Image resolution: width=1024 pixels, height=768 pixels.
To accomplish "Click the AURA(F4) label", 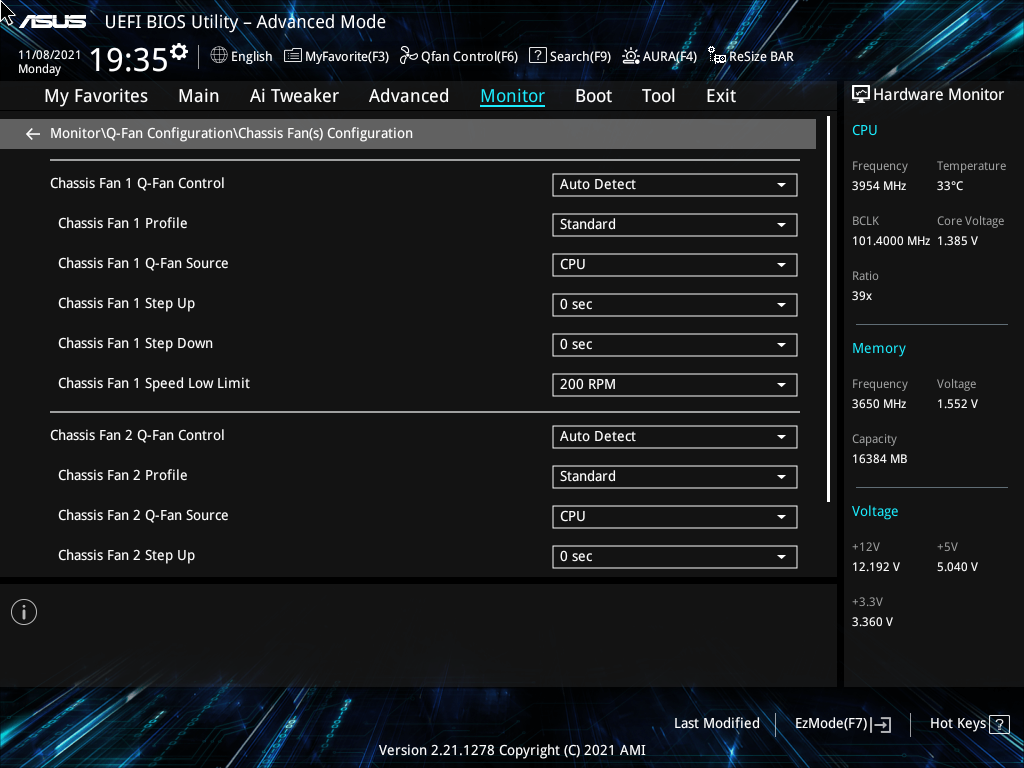I will pyautogui.click(x=669, y=57).
